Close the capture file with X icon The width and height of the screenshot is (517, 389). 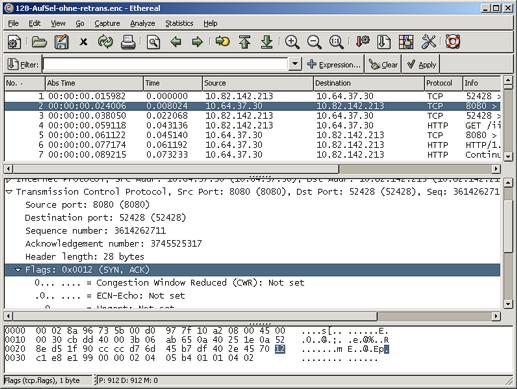point(84,42)
